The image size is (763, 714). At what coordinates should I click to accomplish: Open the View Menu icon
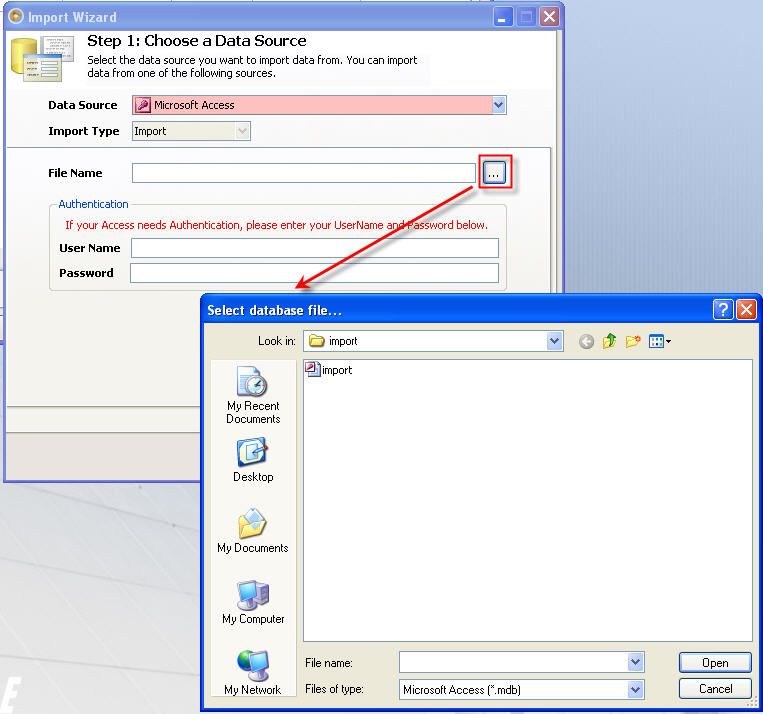point(659,342)
